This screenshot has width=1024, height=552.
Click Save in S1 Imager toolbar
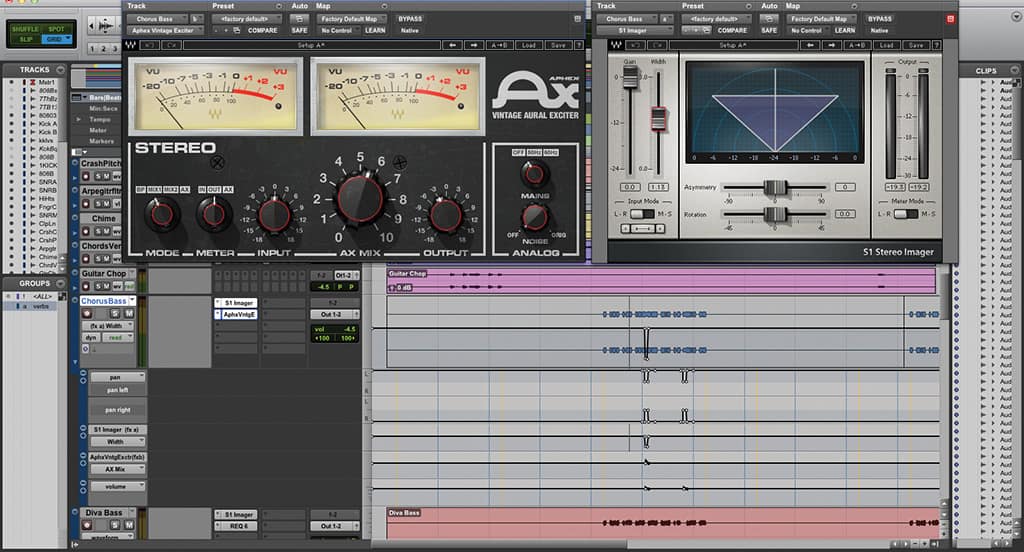[x=916, y=45]
